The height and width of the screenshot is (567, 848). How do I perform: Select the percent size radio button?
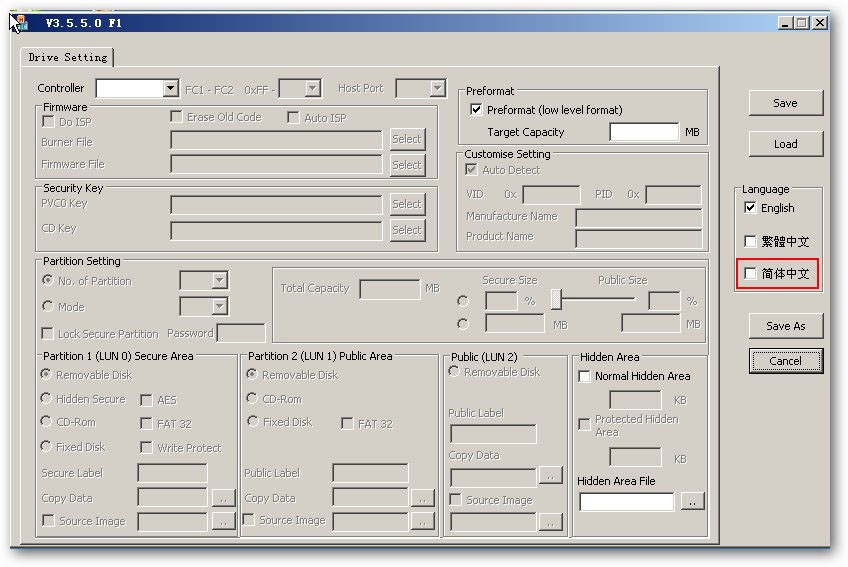463,301
